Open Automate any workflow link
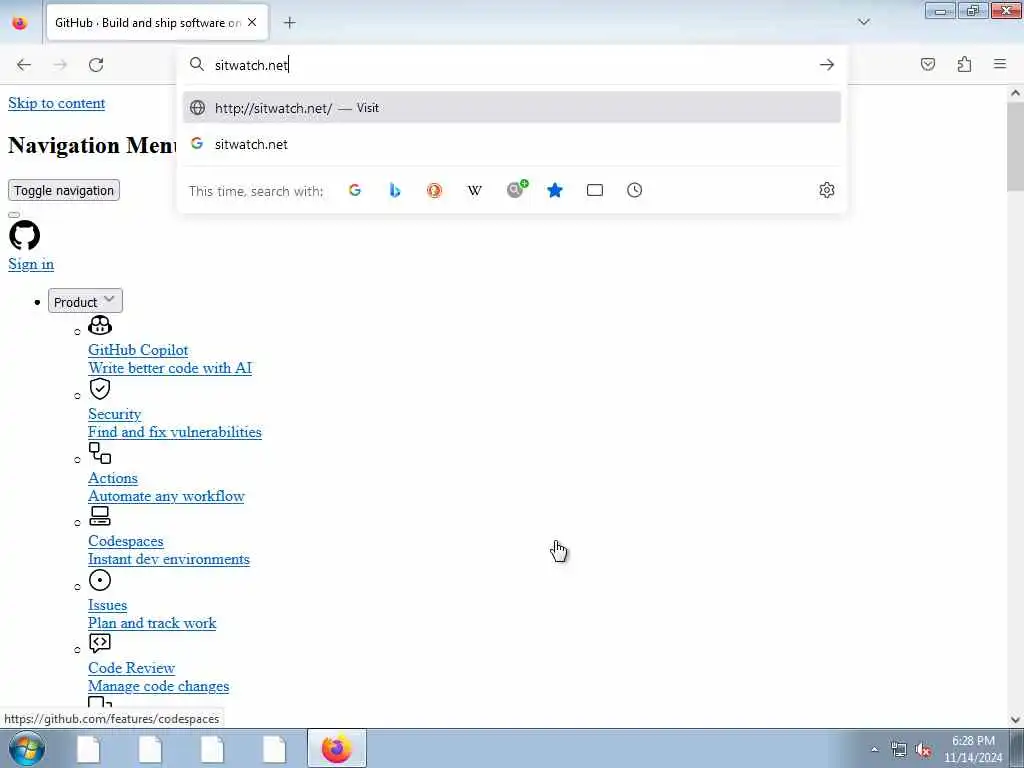Viewport: 1024px width, 768px height. coord(167,496)
